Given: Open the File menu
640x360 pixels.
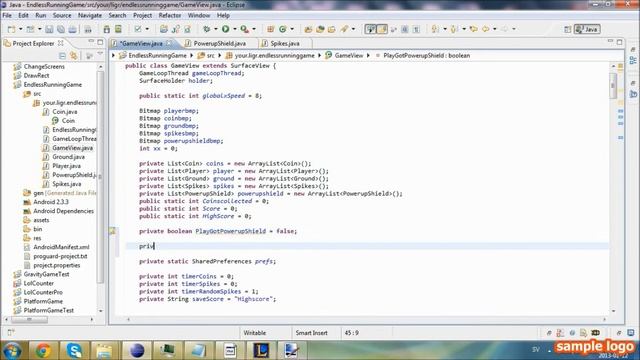Looking at the screenshot, I should coord(7,16).
